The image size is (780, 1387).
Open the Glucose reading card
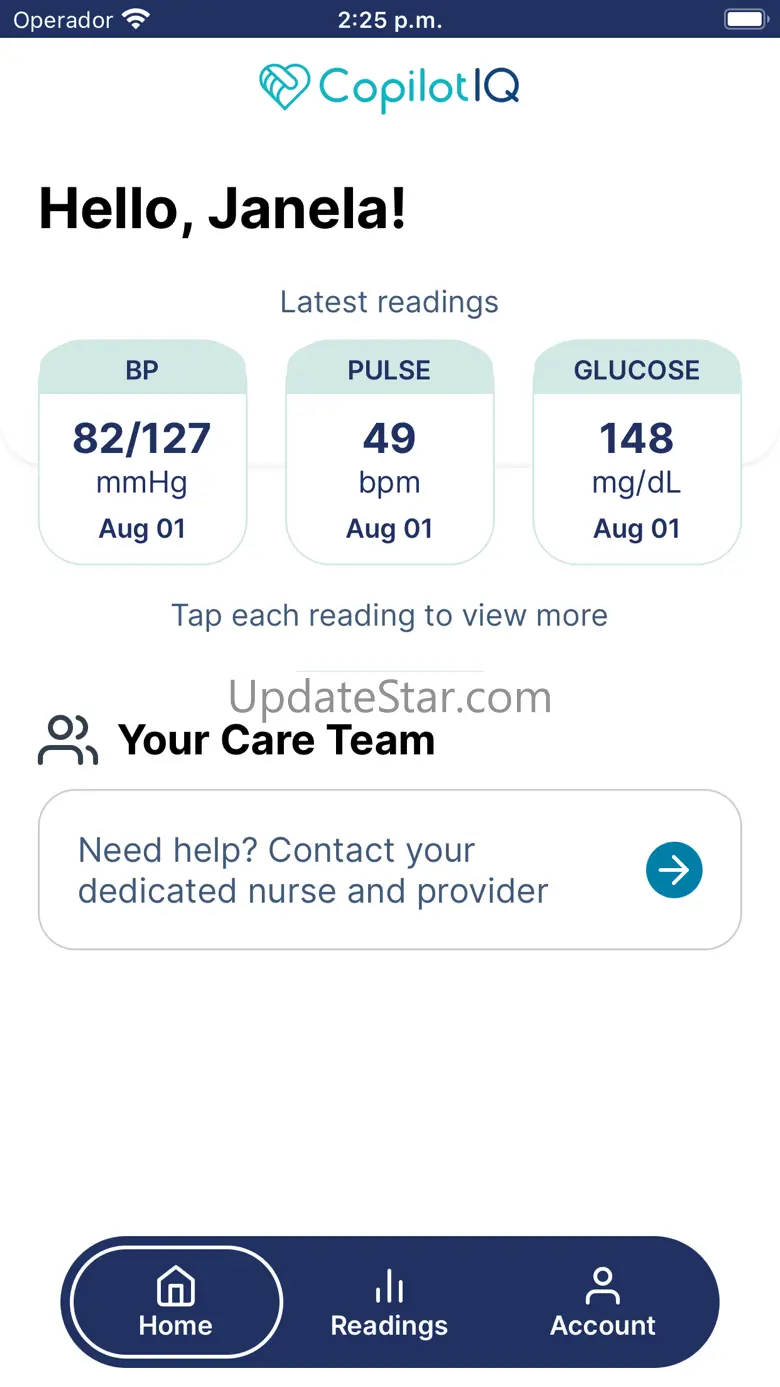pos(637,452)
